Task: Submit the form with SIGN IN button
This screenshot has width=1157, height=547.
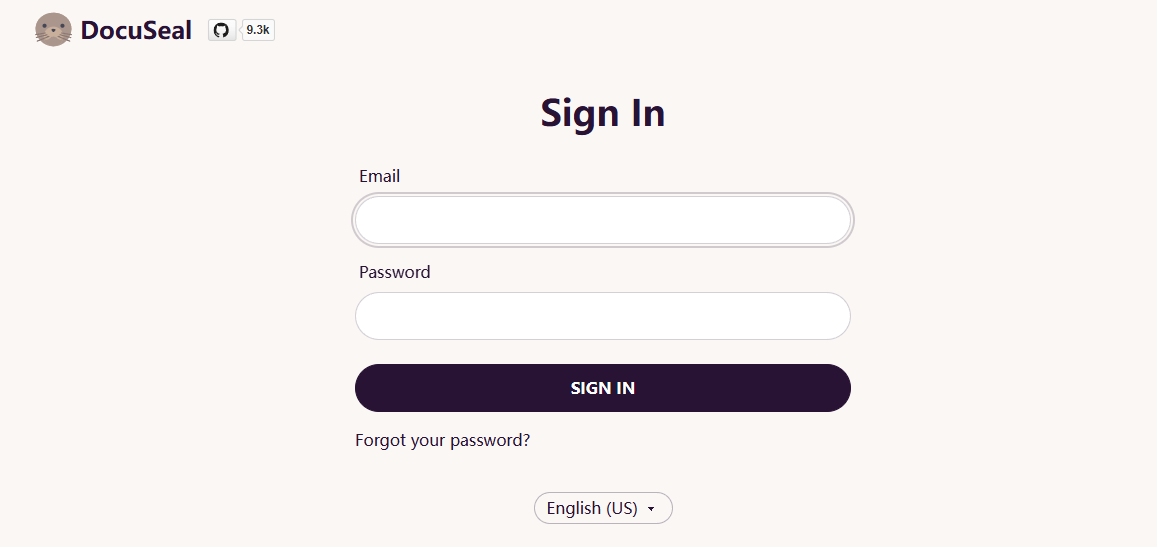Action: point(603,388)
